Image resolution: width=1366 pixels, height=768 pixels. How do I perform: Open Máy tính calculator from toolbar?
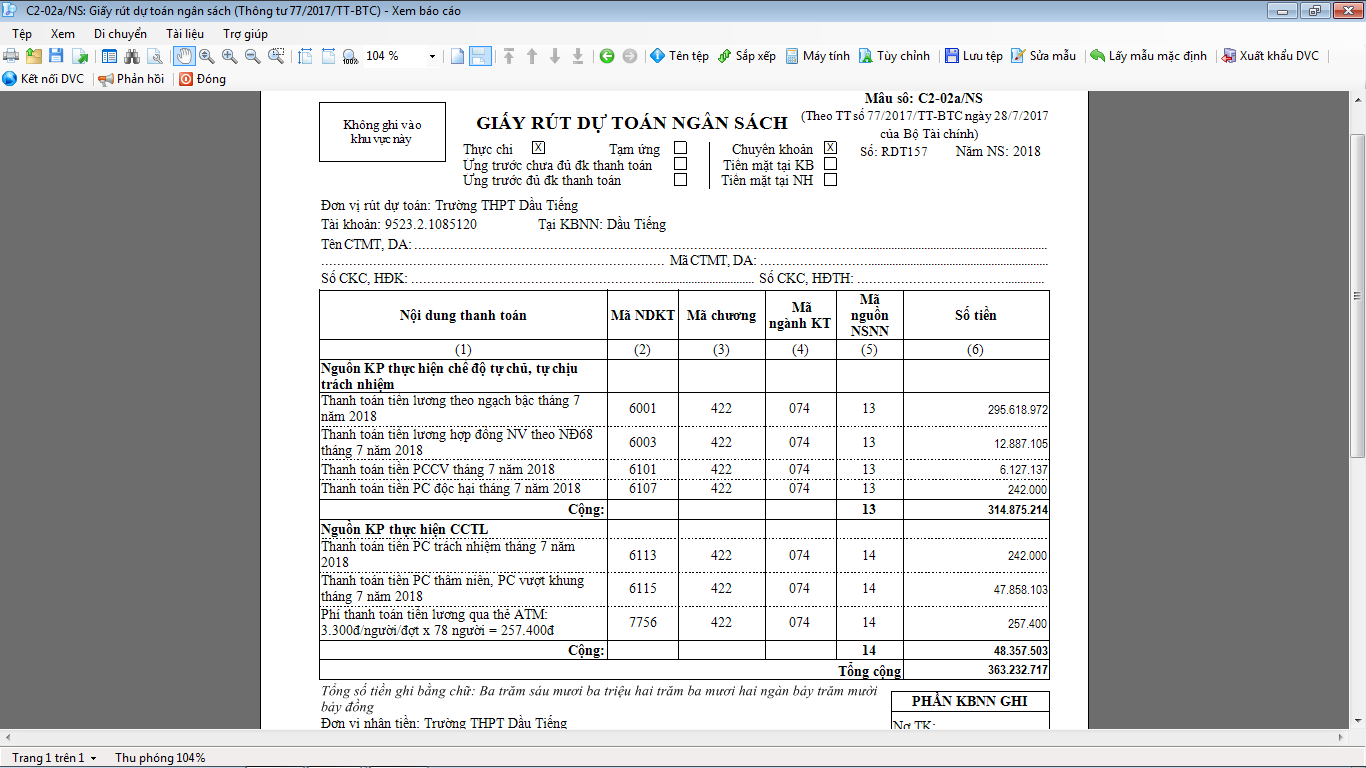pyautogui.click(x=817, y=56)
